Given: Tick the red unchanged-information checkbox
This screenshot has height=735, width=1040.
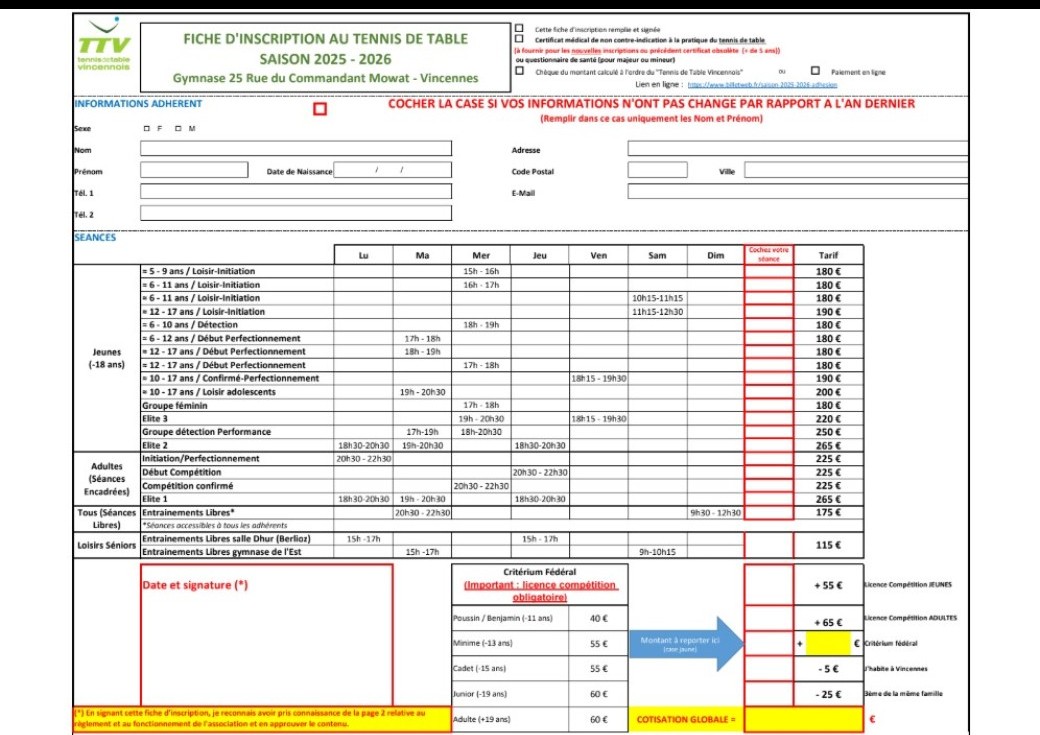Looking at the screenshot, I should 320,109.
